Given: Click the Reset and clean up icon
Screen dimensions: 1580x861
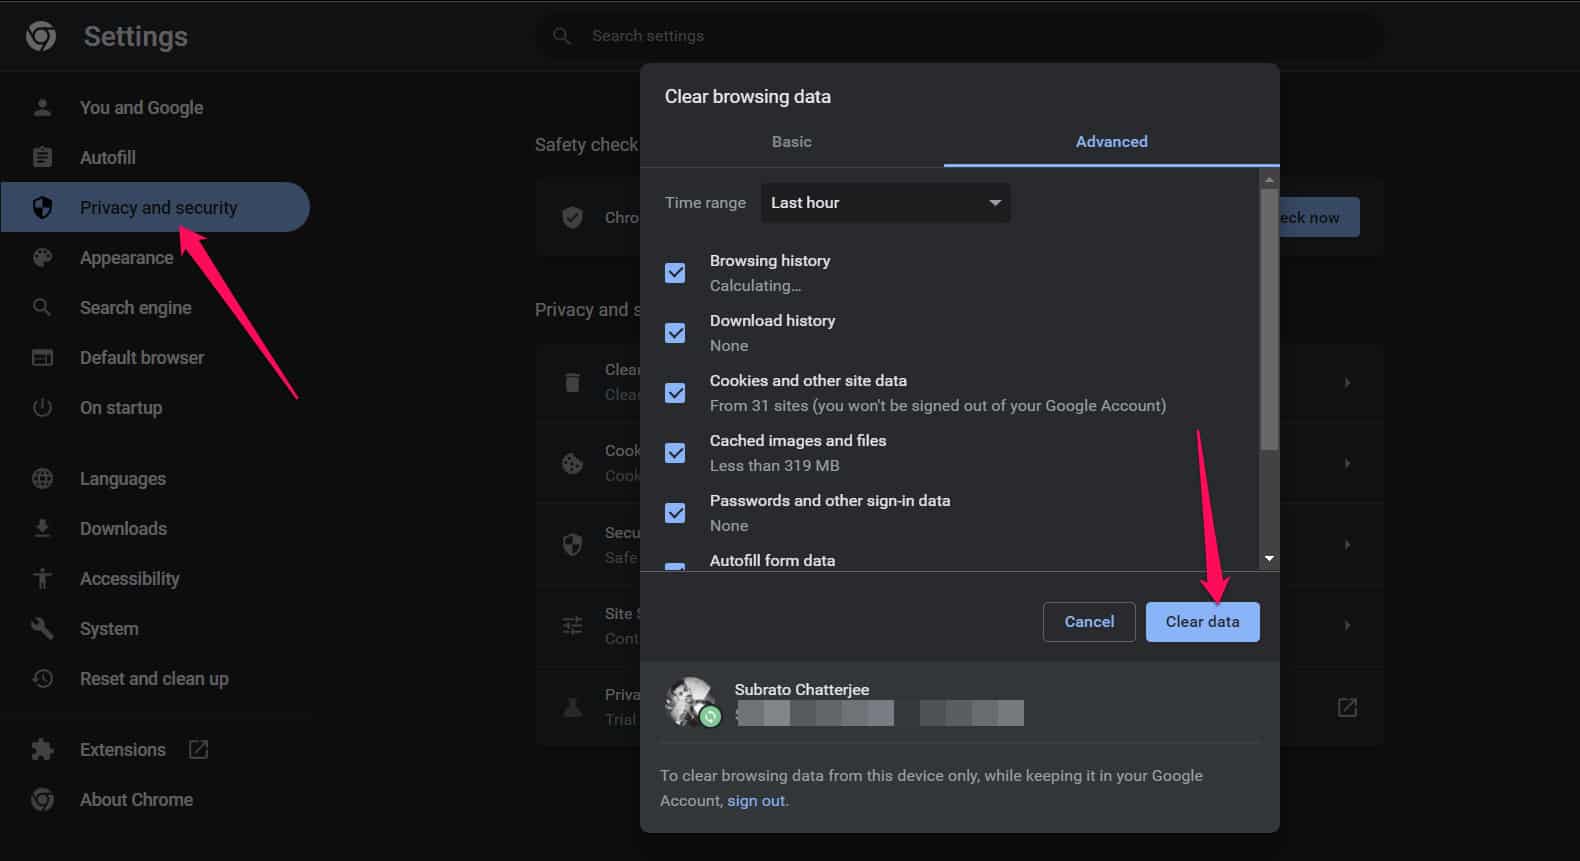Looking at the screenshot, I should [x=42, y=678].
